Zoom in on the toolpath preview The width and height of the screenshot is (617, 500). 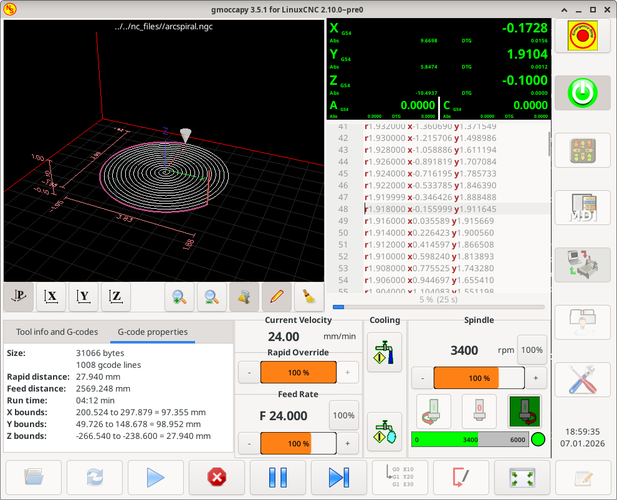pyautogui.click(x=180, y=296)
